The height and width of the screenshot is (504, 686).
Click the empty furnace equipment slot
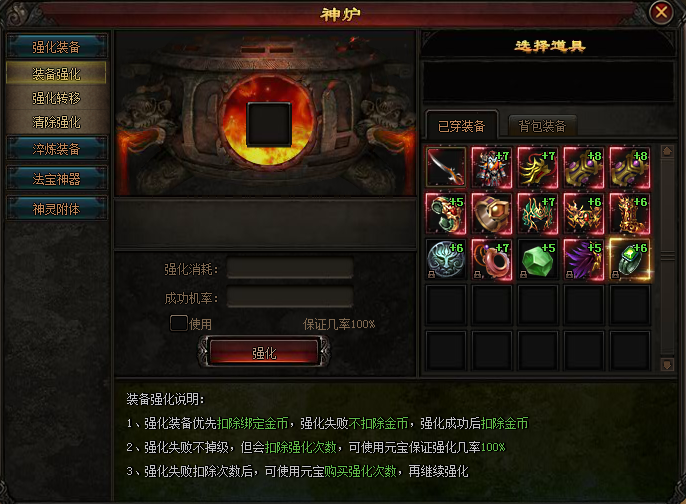(x=269, y=124)
